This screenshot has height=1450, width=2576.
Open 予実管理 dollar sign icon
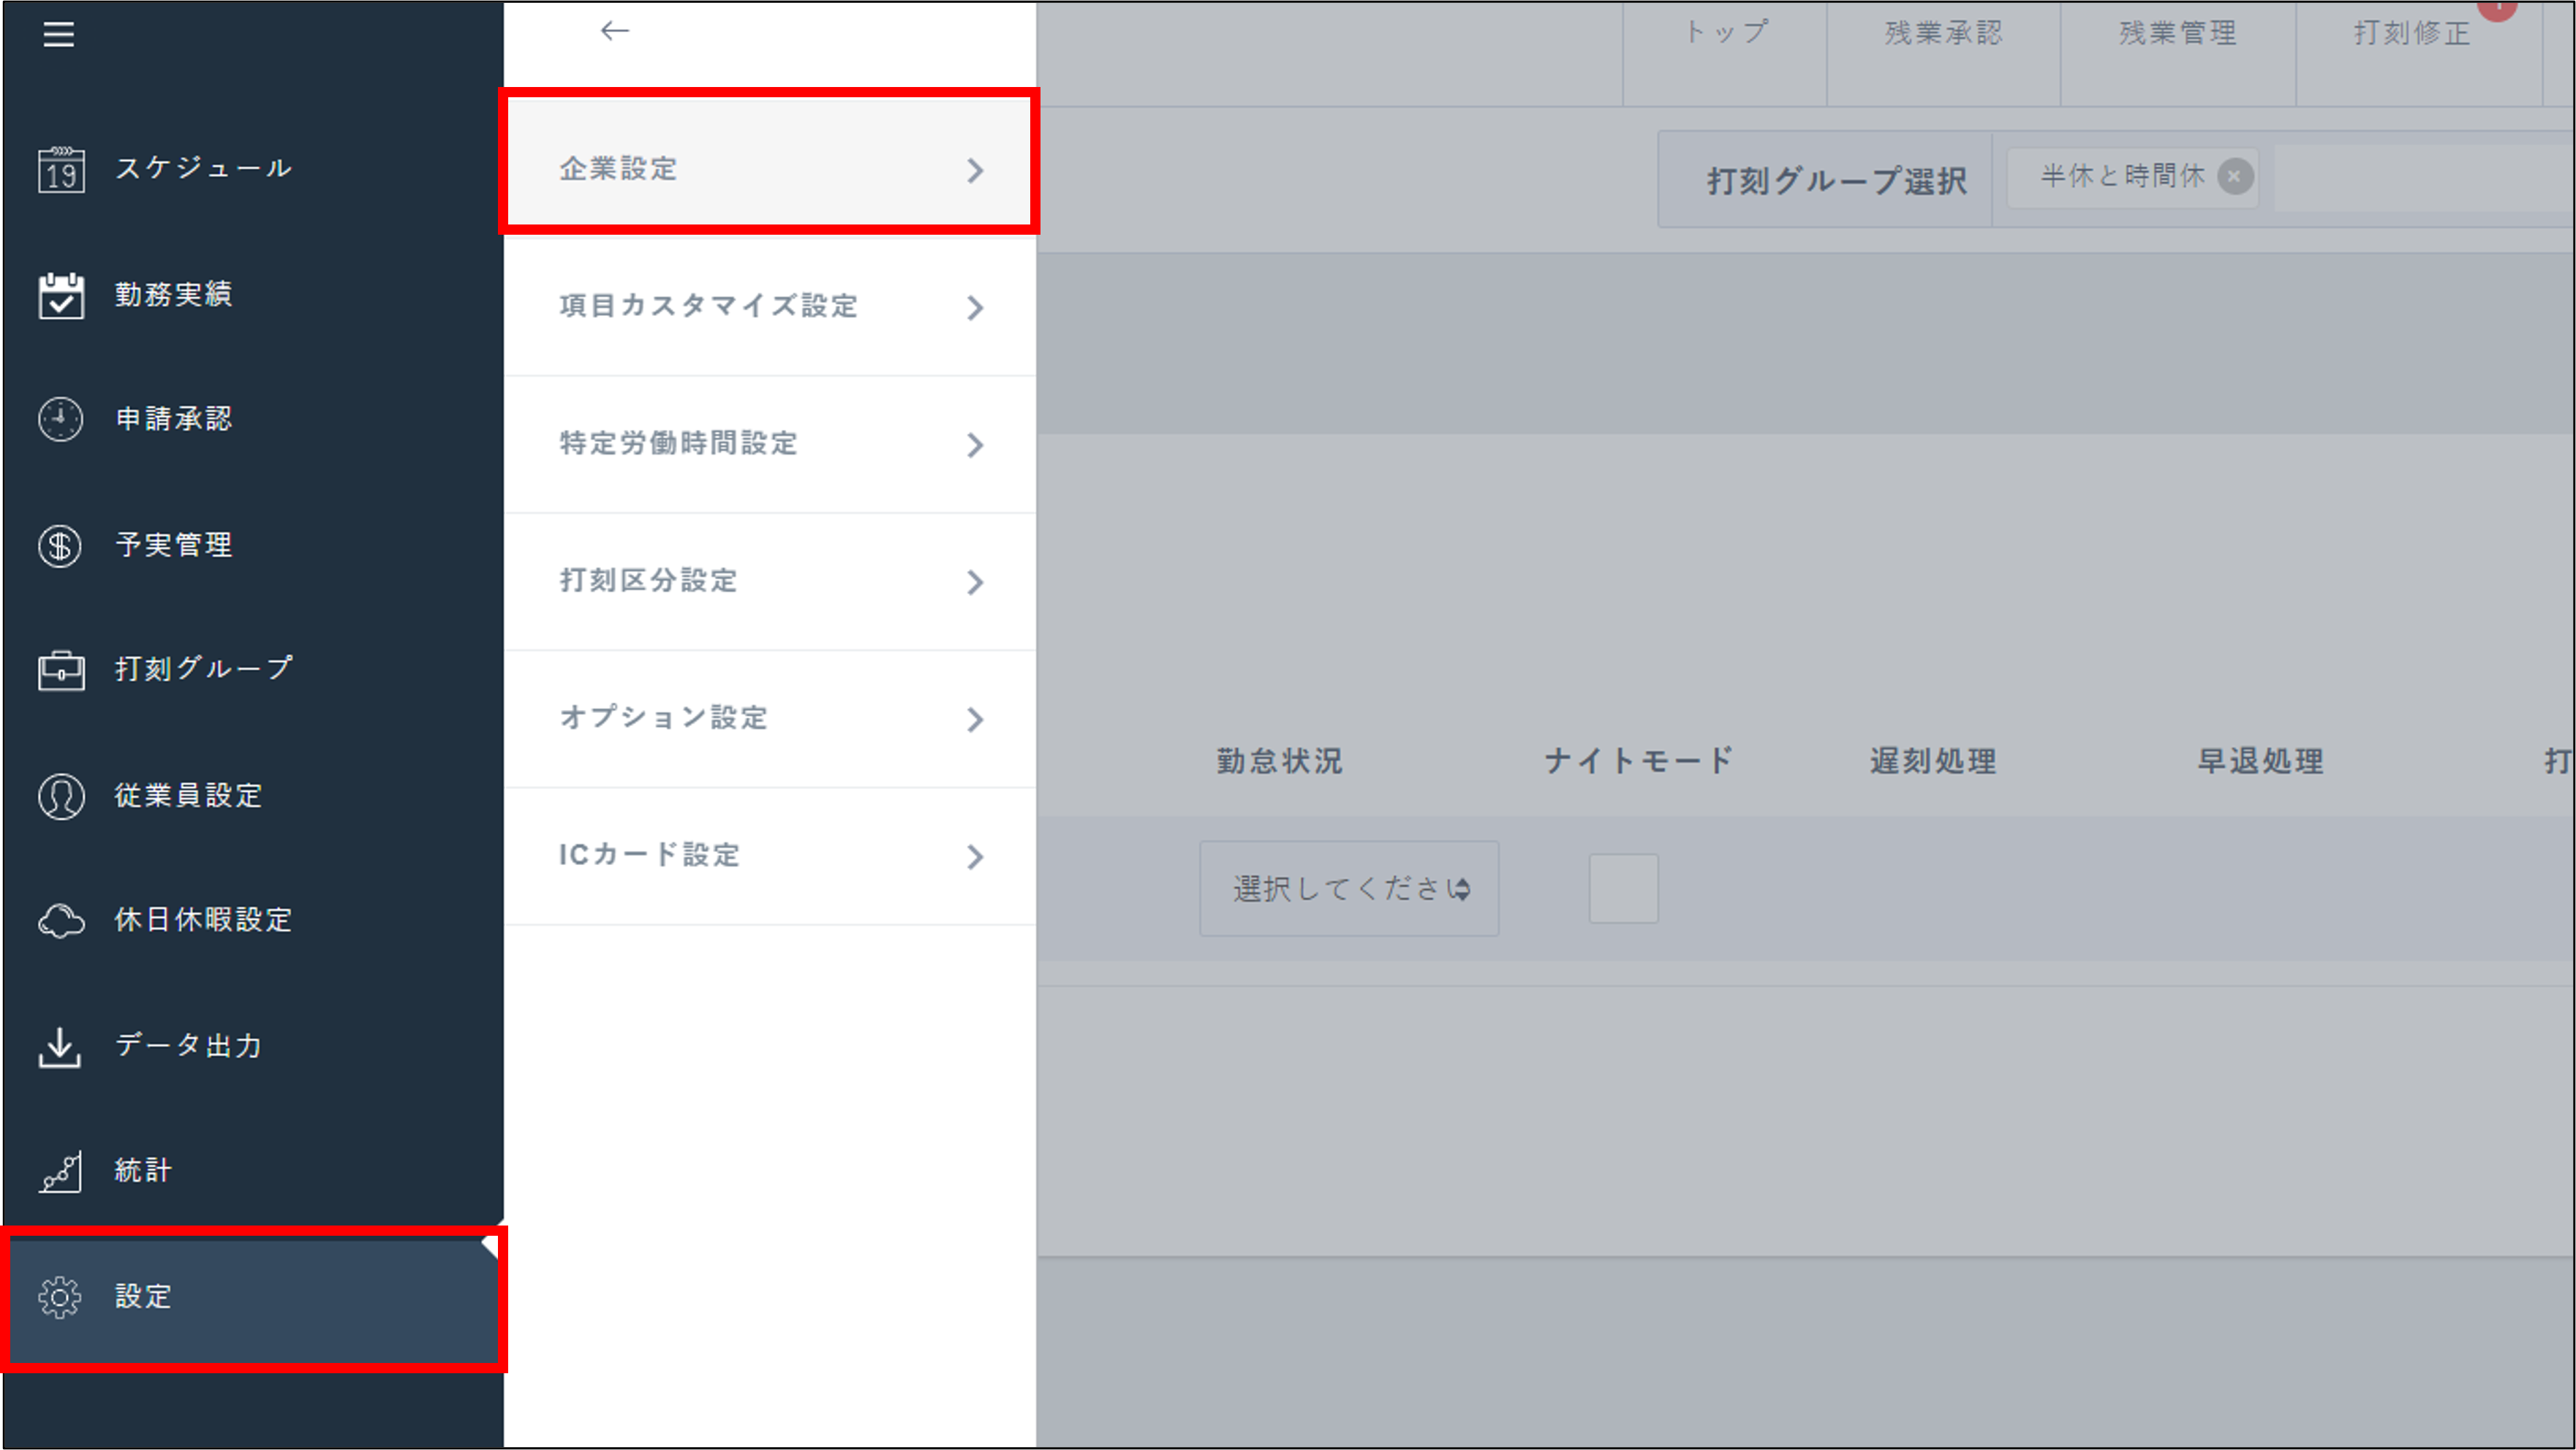pyautogui.click(x=61, y=546)
